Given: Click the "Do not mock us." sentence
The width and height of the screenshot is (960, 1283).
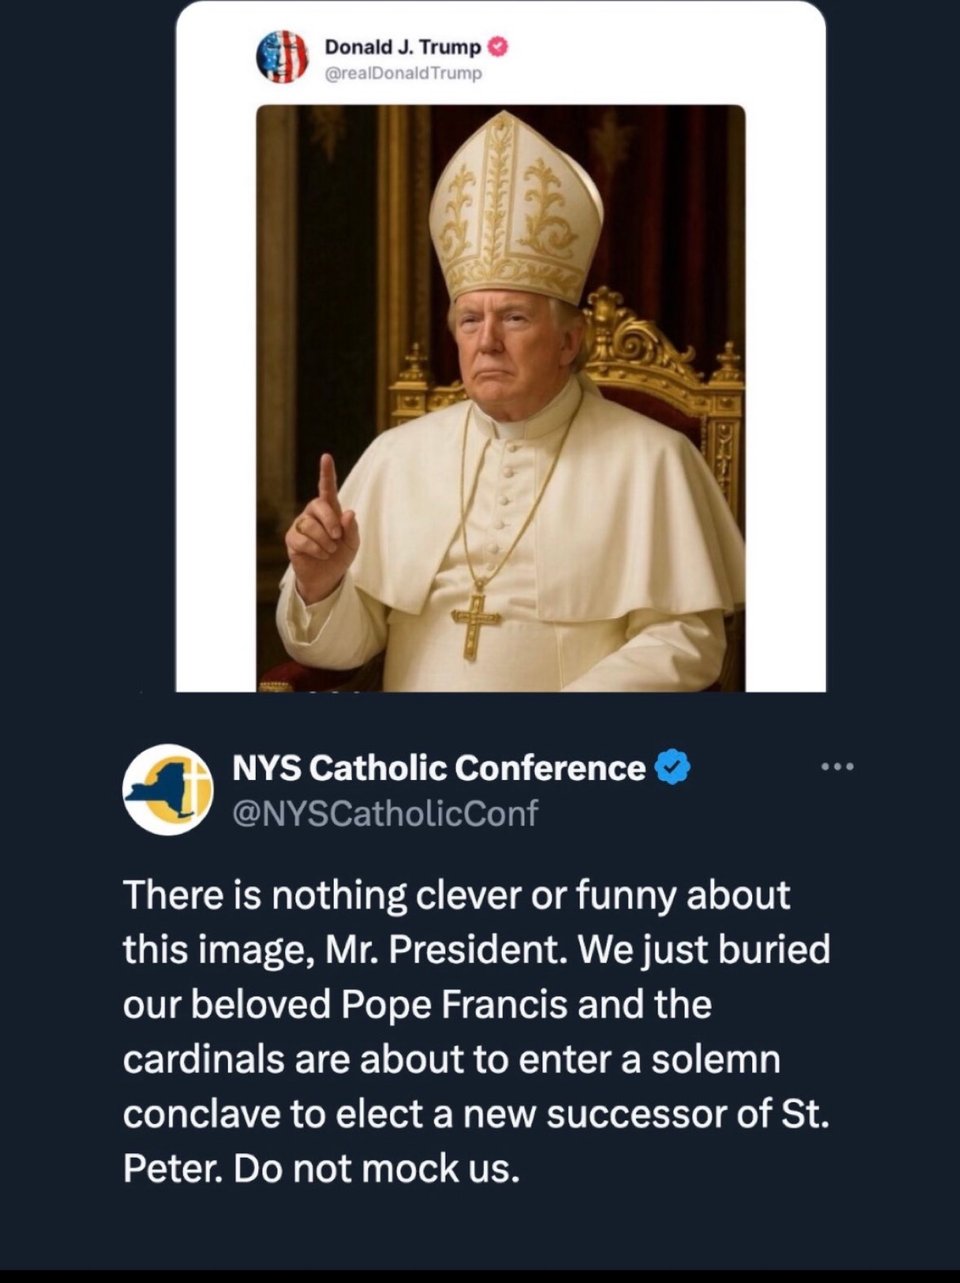Looking at the screenshot, I should 378,1168.
